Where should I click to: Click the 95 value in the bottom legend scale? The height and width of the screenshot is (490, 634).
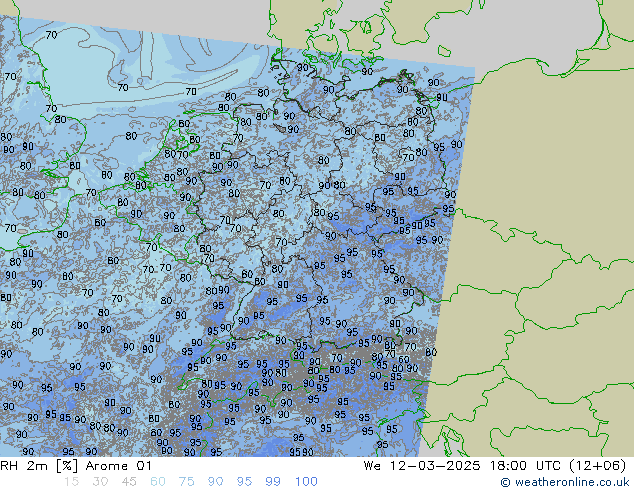pos(244,482)
